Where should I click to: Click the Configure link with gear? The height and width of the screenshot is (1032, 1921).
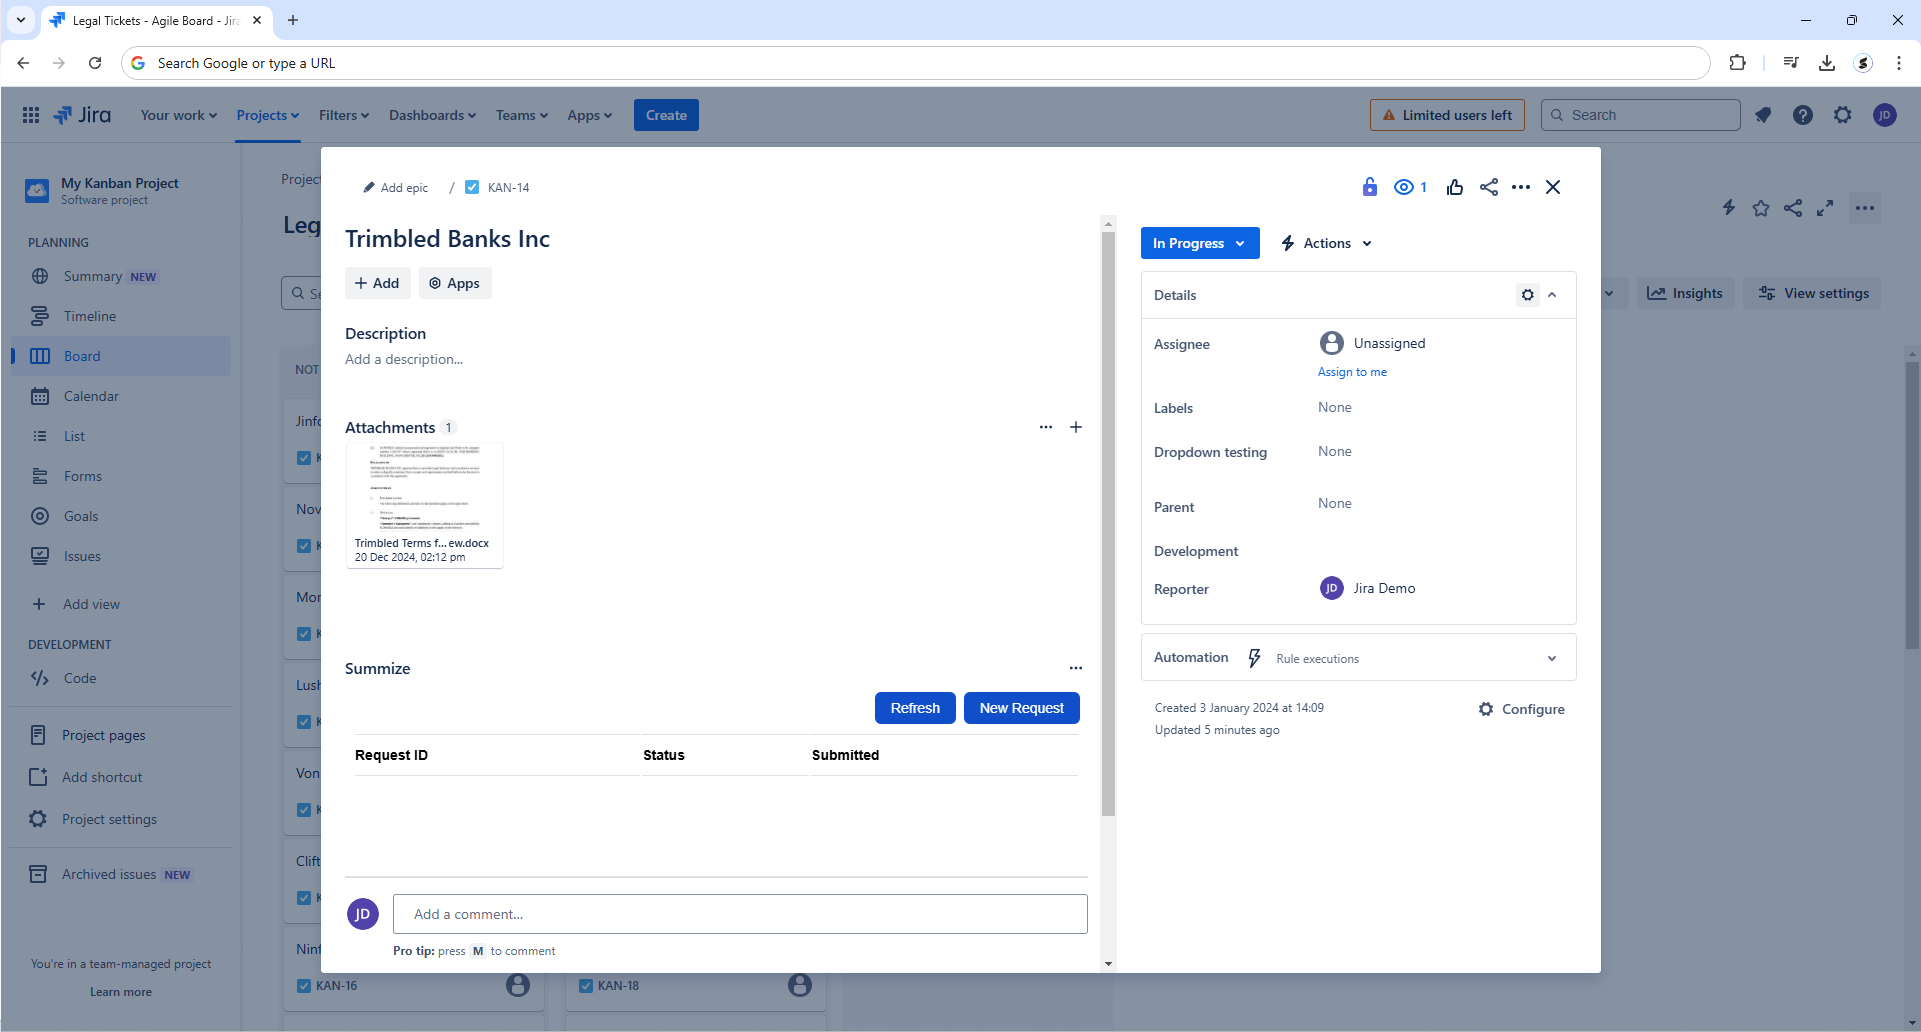(1522, 709)
